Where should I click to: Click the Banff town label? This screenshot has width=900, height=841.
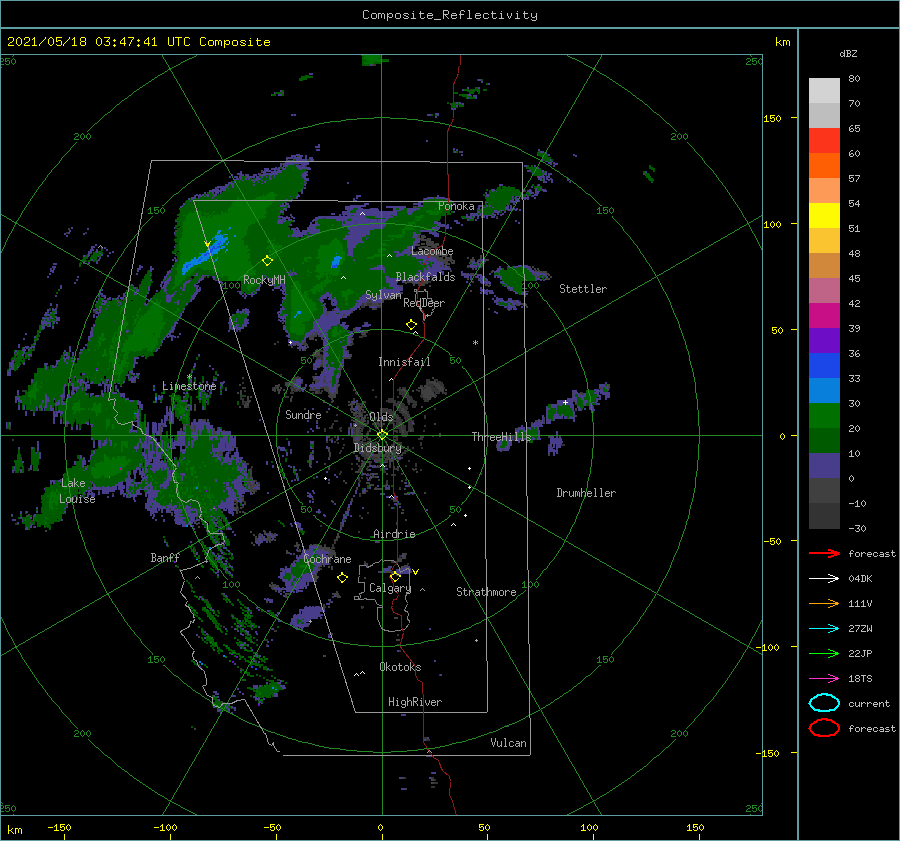(x=165, y=557)
